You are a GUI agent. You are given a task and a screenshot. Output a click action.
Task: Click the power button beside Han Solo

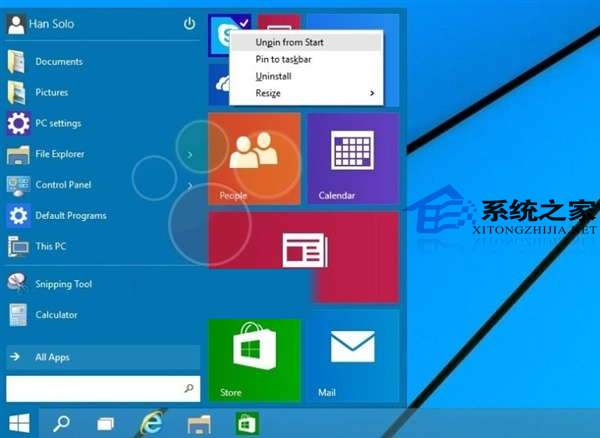coord(190,23)
